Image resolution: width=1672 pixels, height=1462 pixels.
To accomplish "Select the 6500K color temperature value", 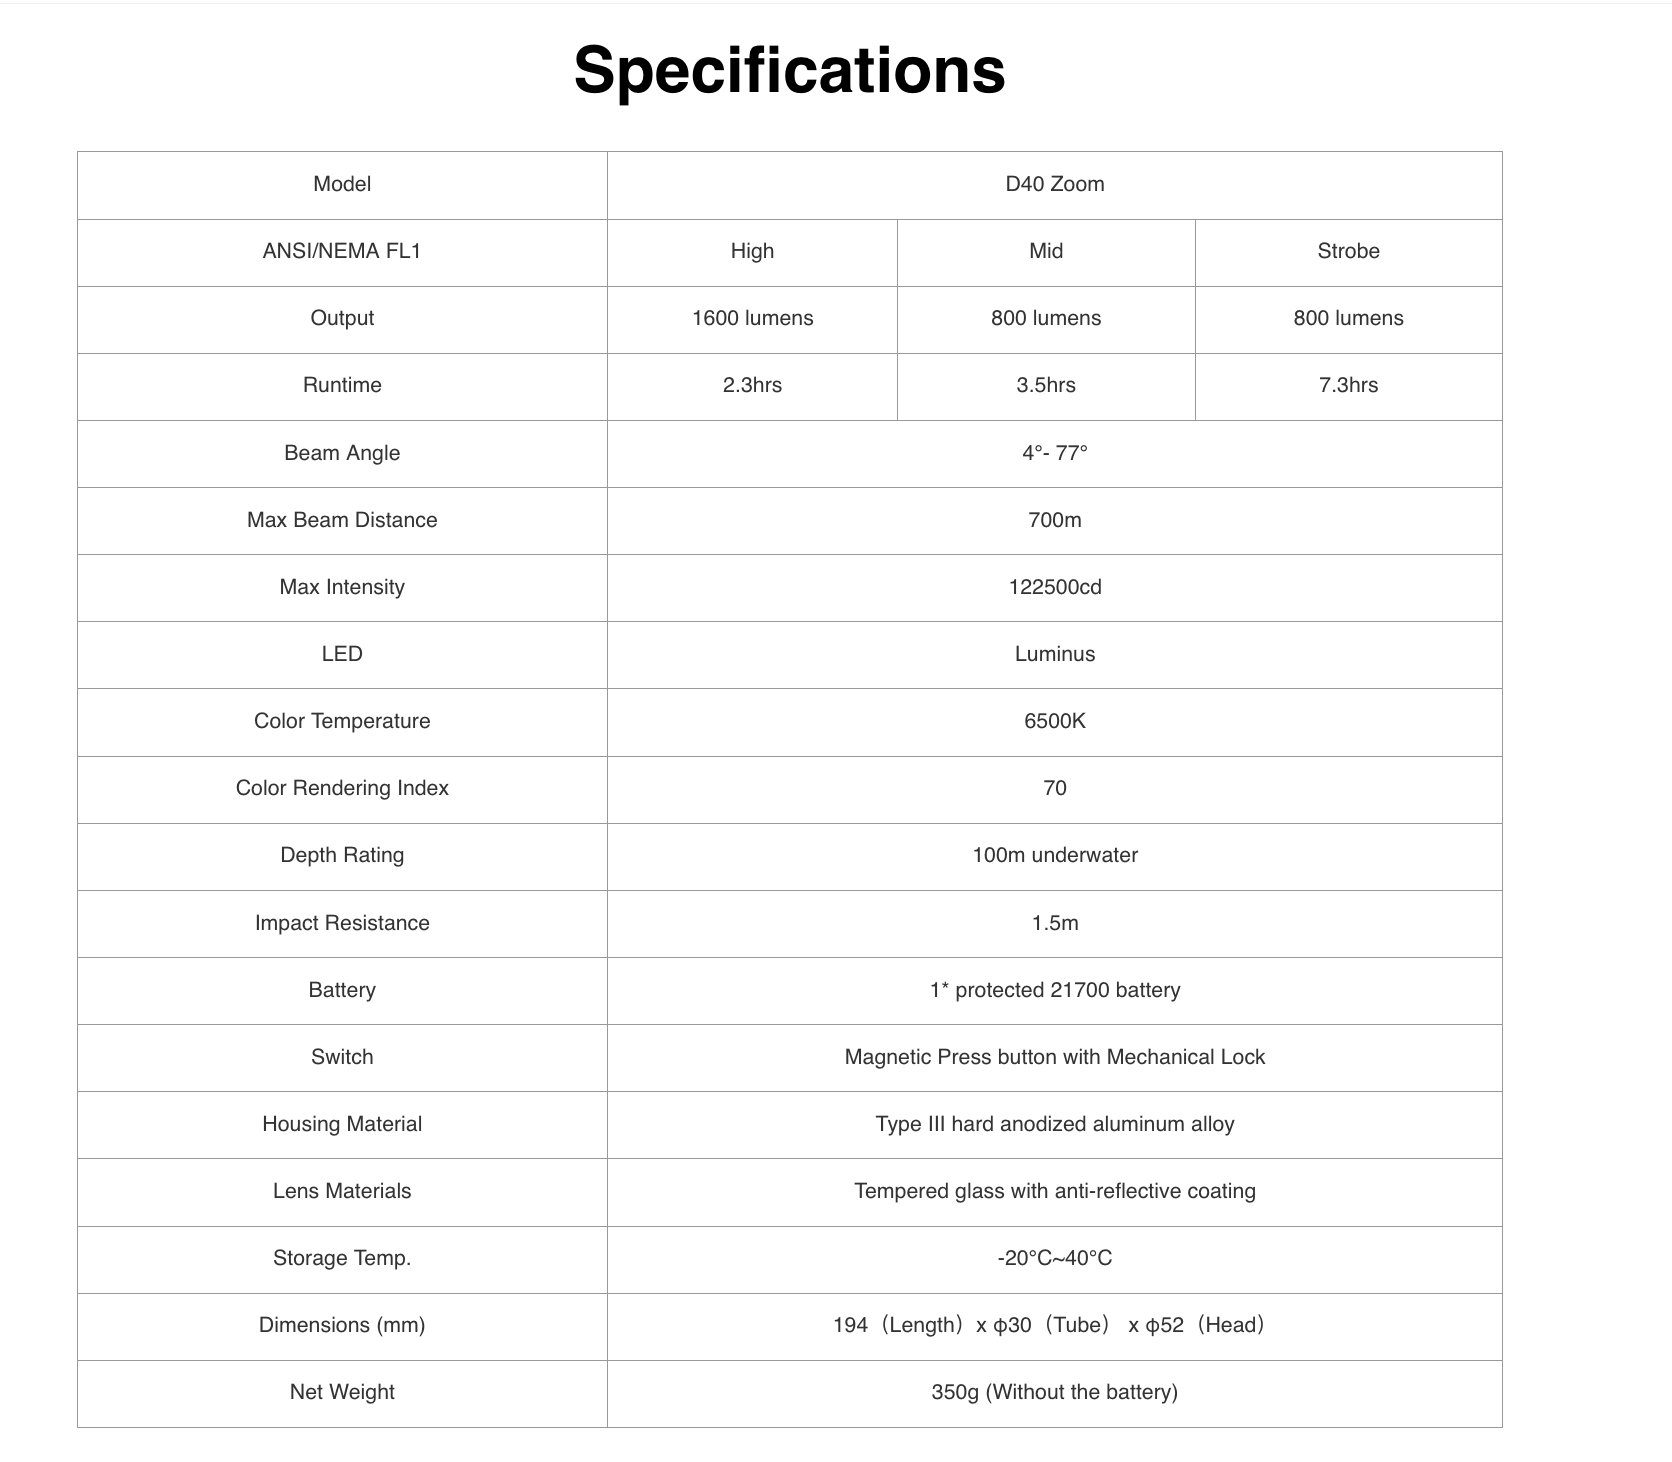I will [1054, 721].
